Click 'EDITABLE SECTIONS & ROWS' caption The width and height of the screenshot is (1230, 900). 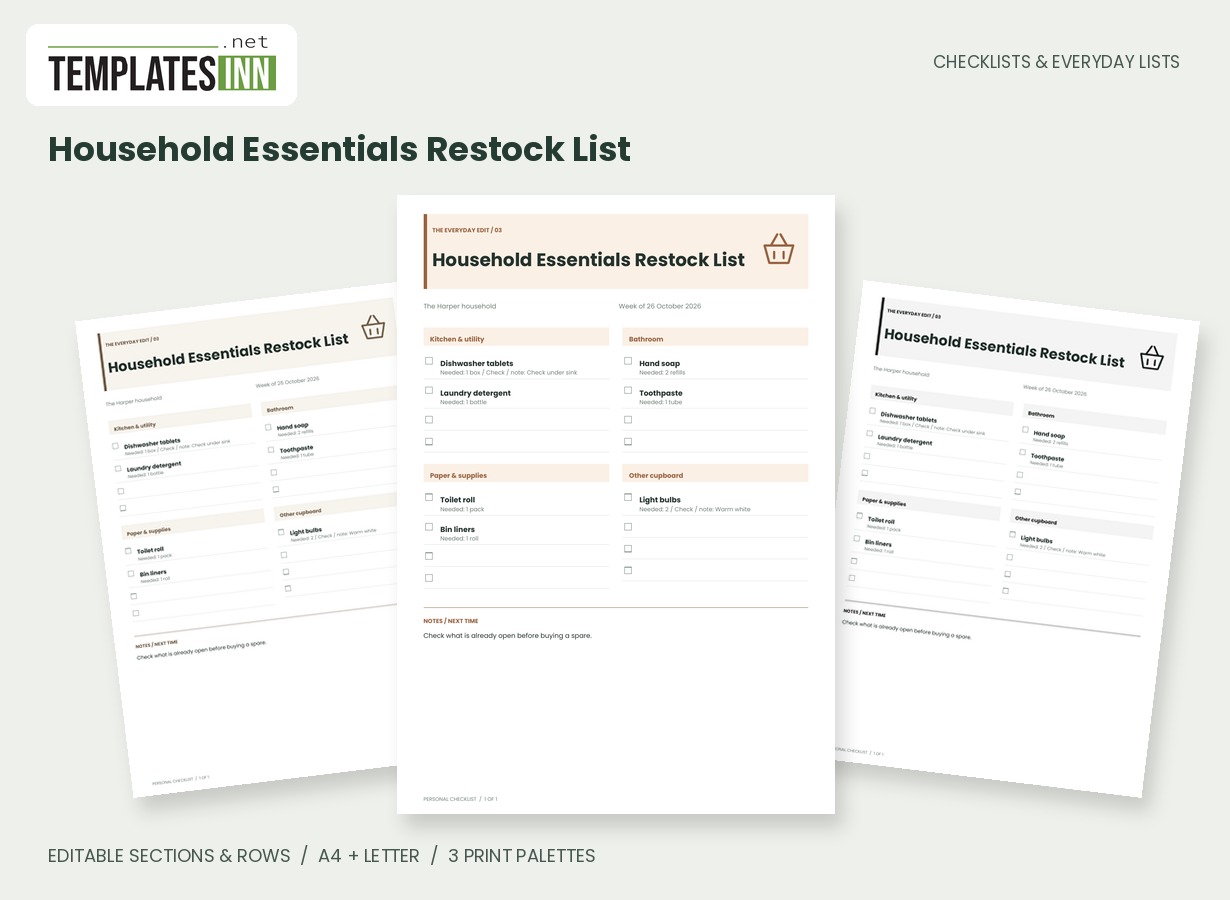point(169,856)
